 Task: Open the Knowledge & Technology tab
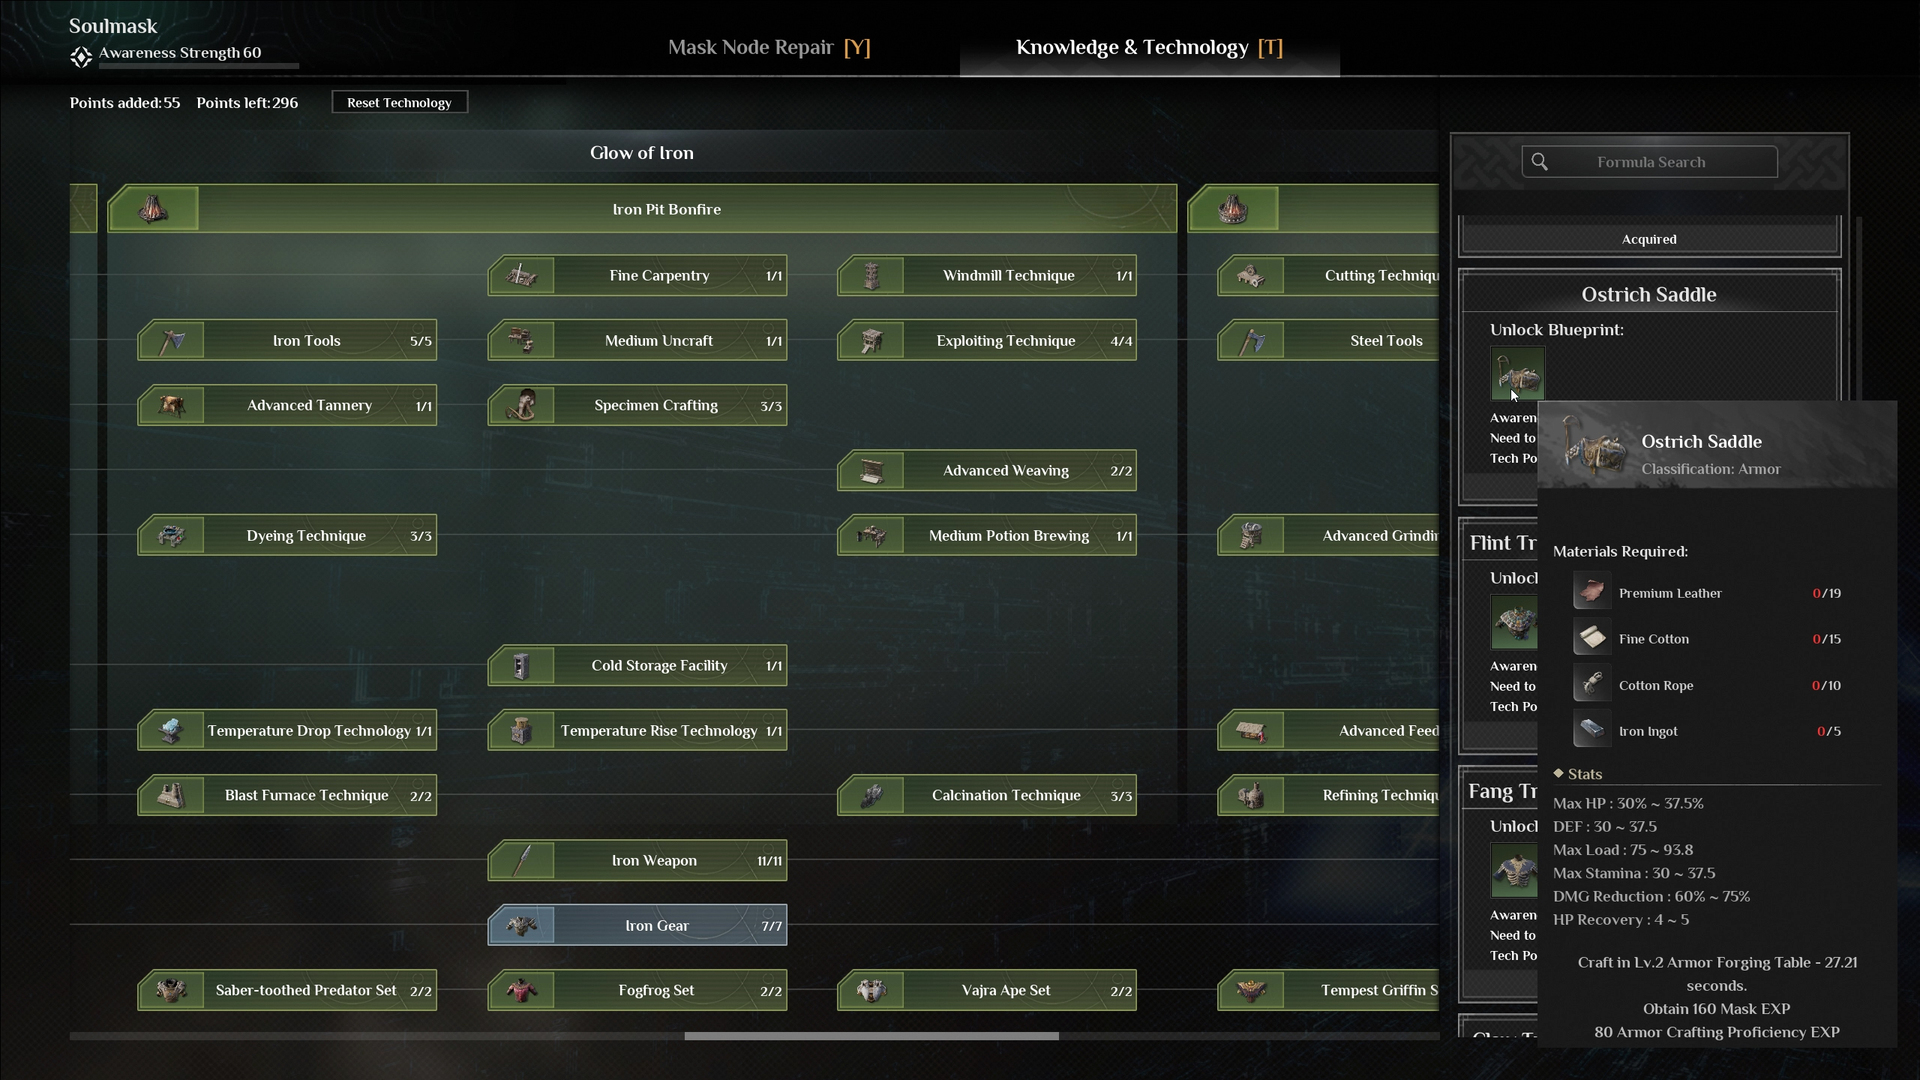(x=1148, y=47)
